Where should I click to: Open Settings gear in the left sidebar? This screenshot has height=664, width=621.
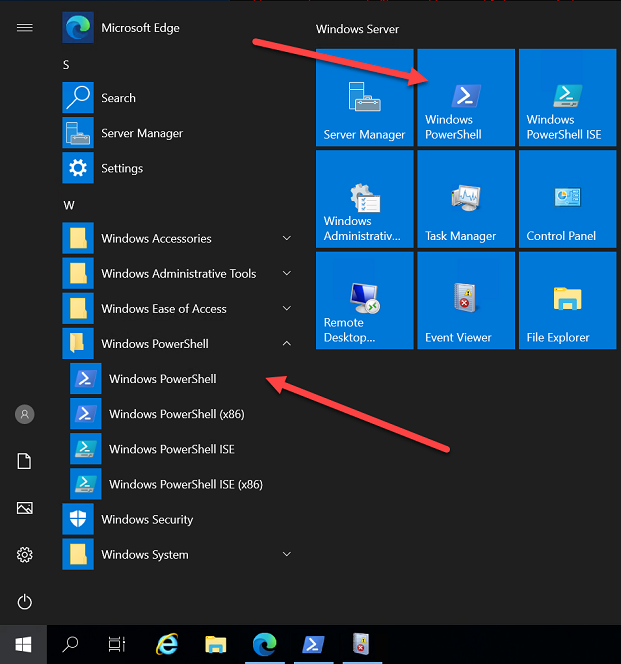pyautogui.click(x=25, y=555)
